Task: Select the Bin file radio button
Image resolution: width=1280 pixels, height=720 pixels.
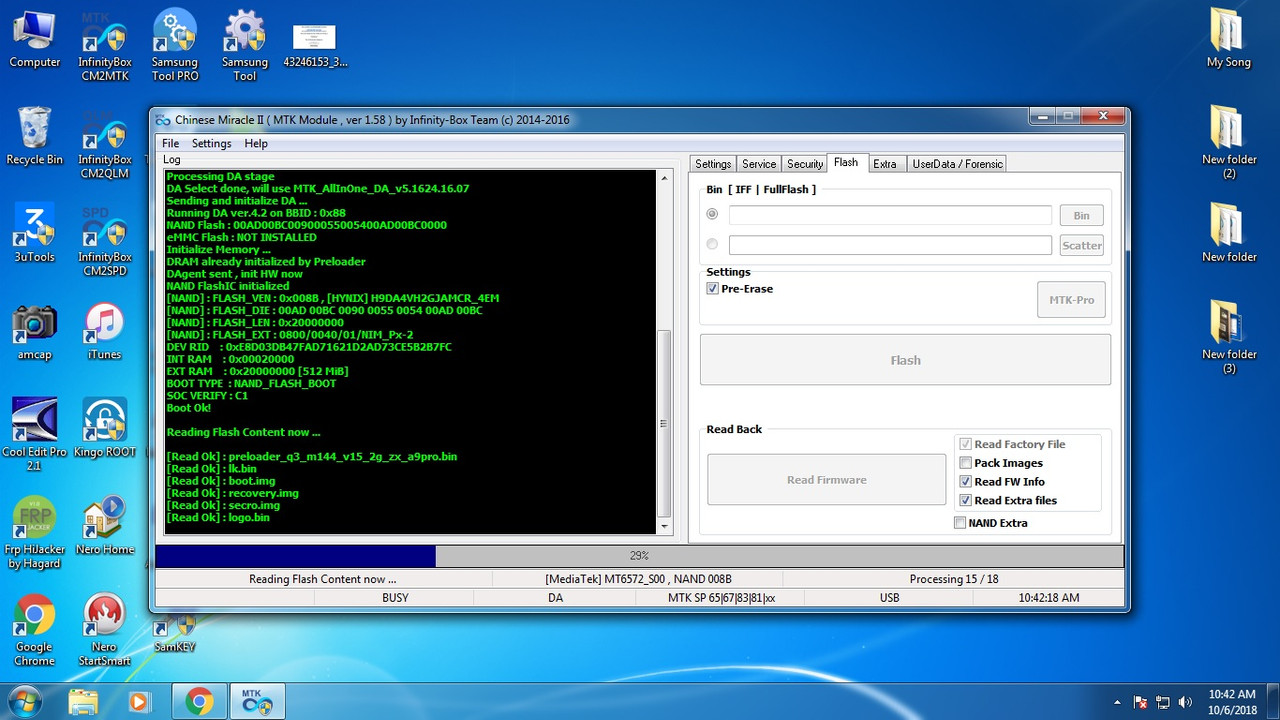Action: [712, 214]
